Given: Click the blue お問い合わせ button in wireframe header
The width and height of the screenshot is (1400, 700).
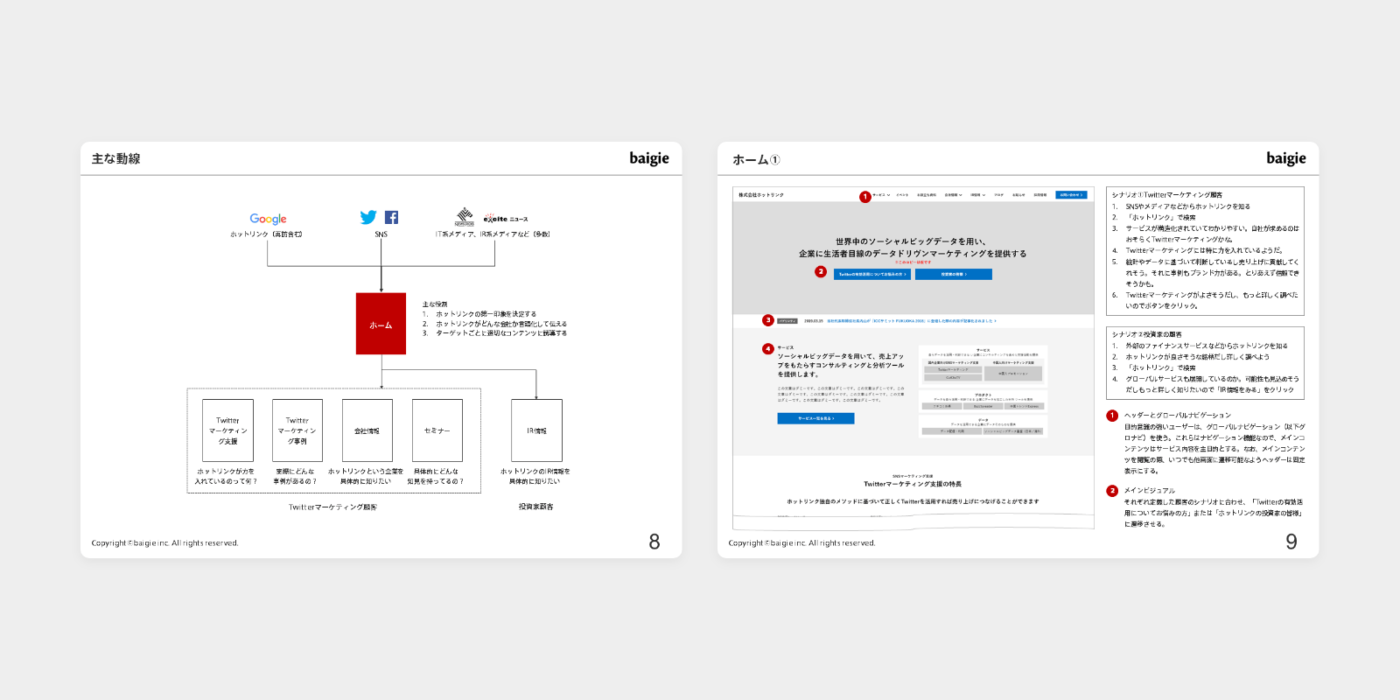Looking at the screenshot, I should click(1071, 195).
